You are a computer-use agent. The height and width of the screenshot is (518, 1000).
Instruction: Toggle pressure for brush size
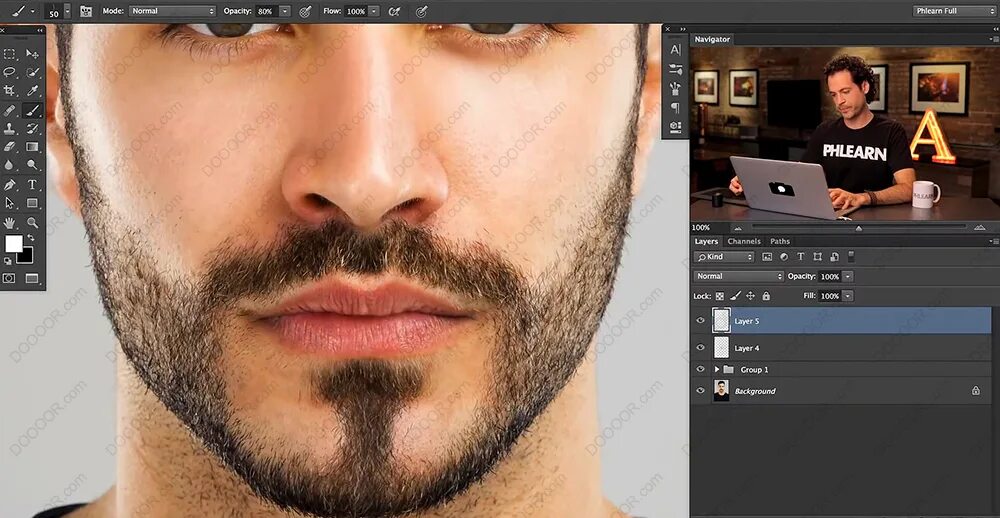[x=422, y=11]
